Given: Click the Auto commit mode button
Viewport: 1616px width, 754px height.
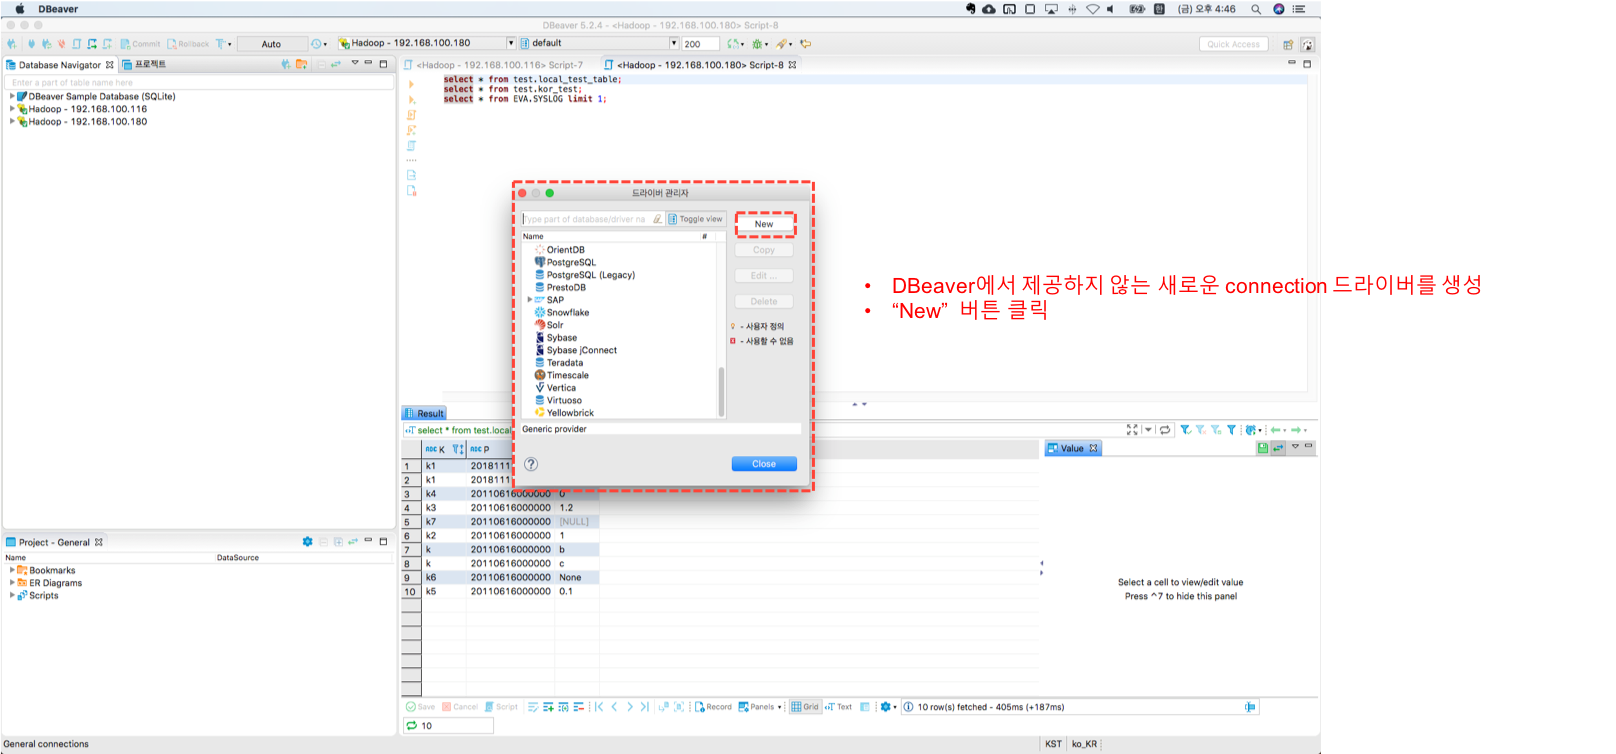Looking at the screenshot, I should pos(271,44).
